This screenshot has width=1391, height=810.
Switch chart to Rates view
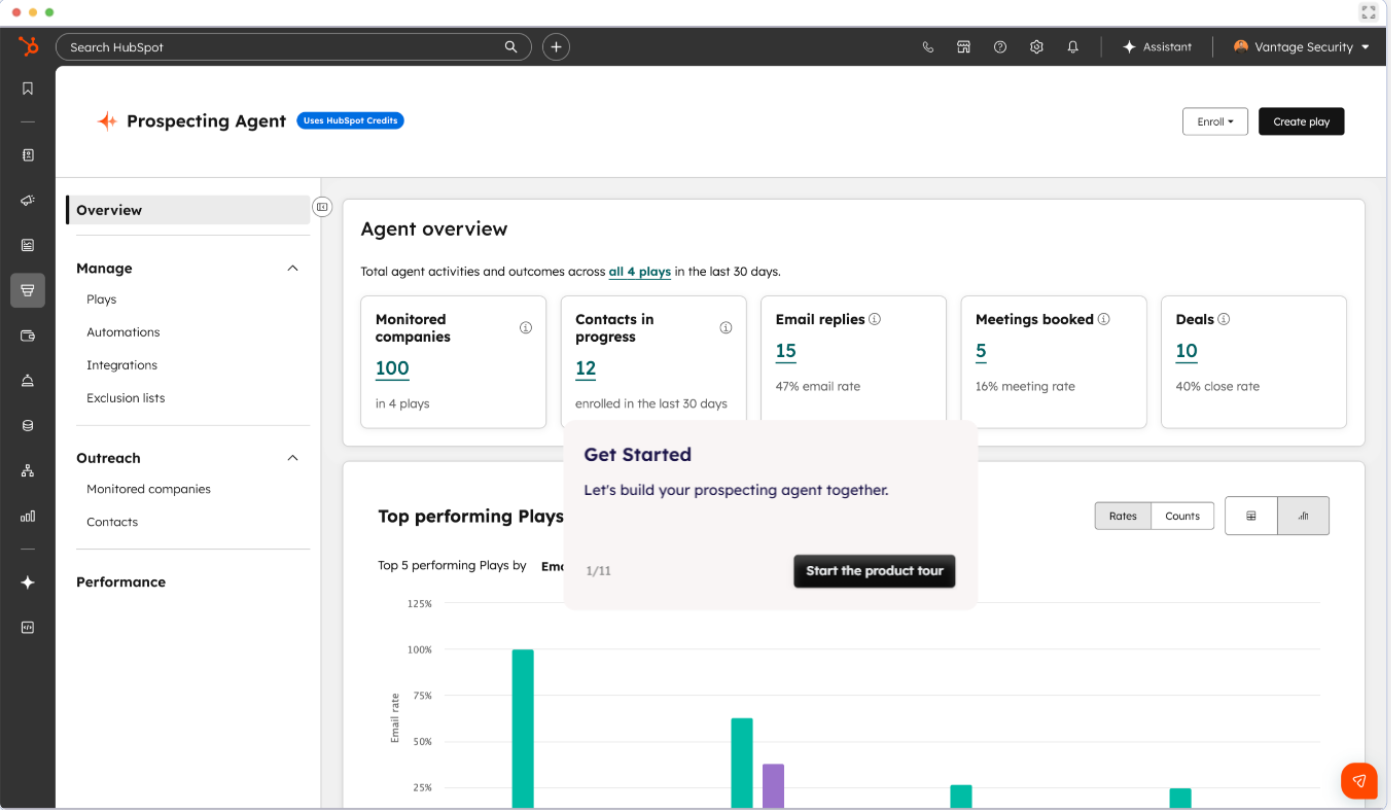1123,516
